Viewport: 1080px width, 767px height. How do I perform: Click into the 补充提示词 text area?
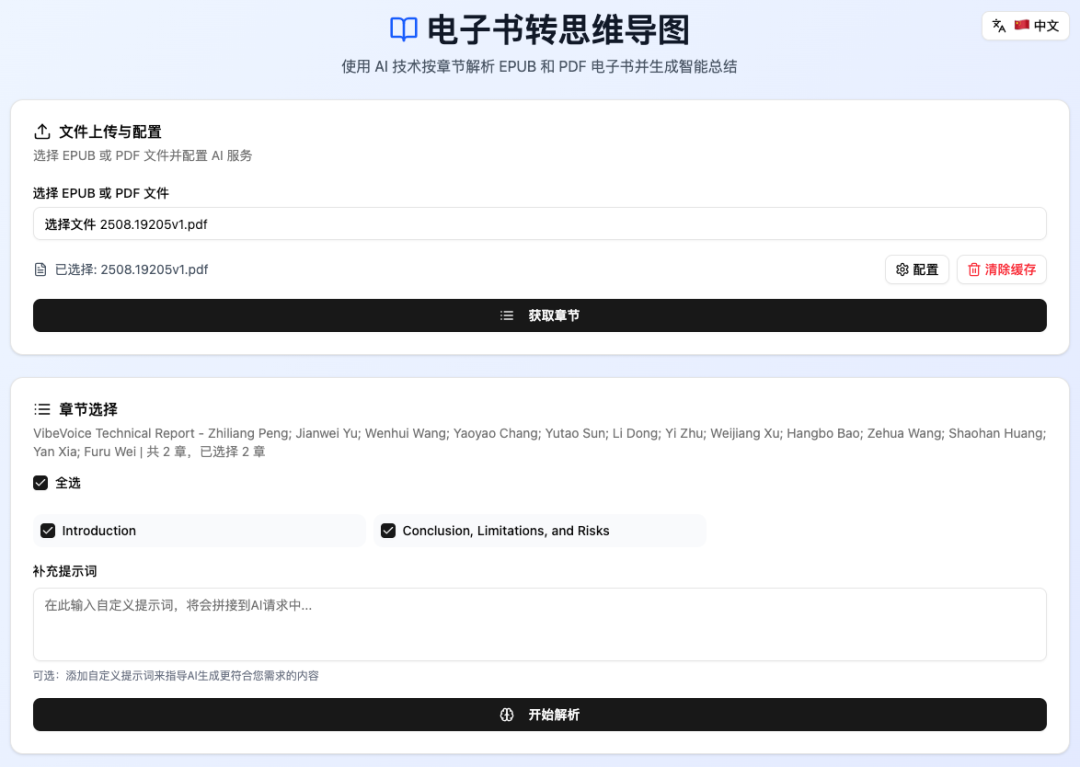point(539,624)
